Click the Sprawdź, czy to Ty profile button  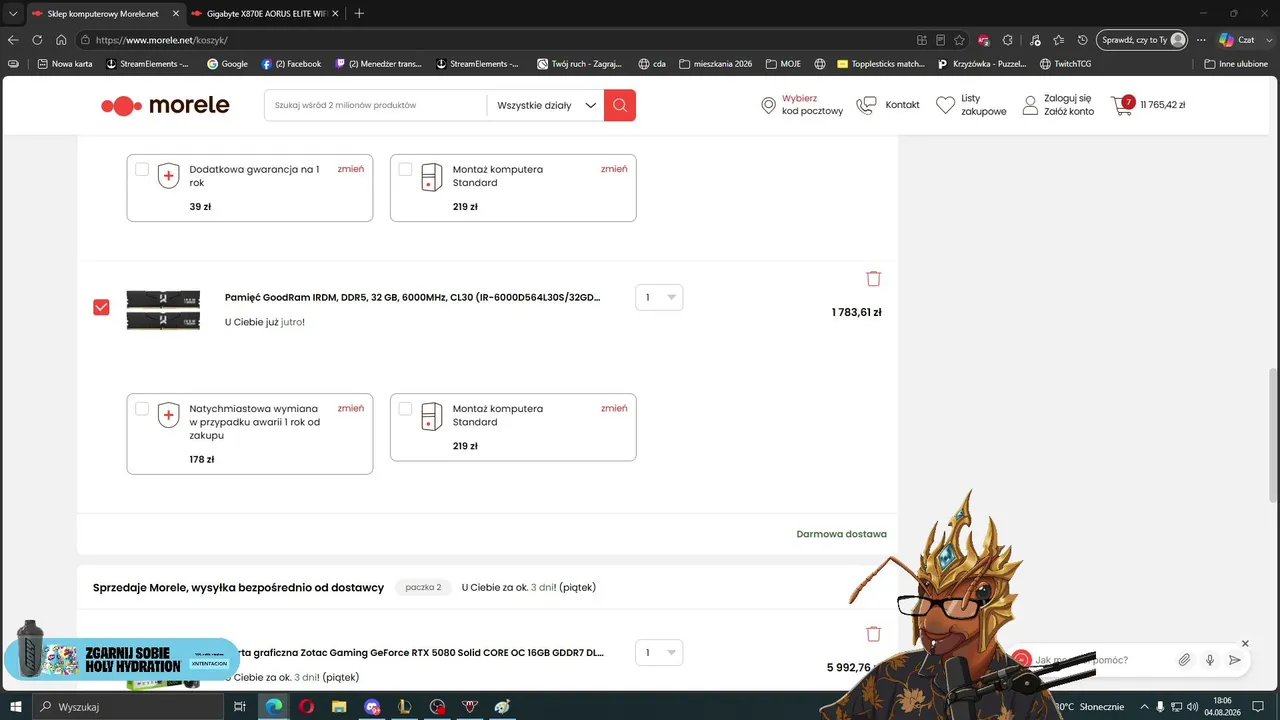coord(1143,40)
